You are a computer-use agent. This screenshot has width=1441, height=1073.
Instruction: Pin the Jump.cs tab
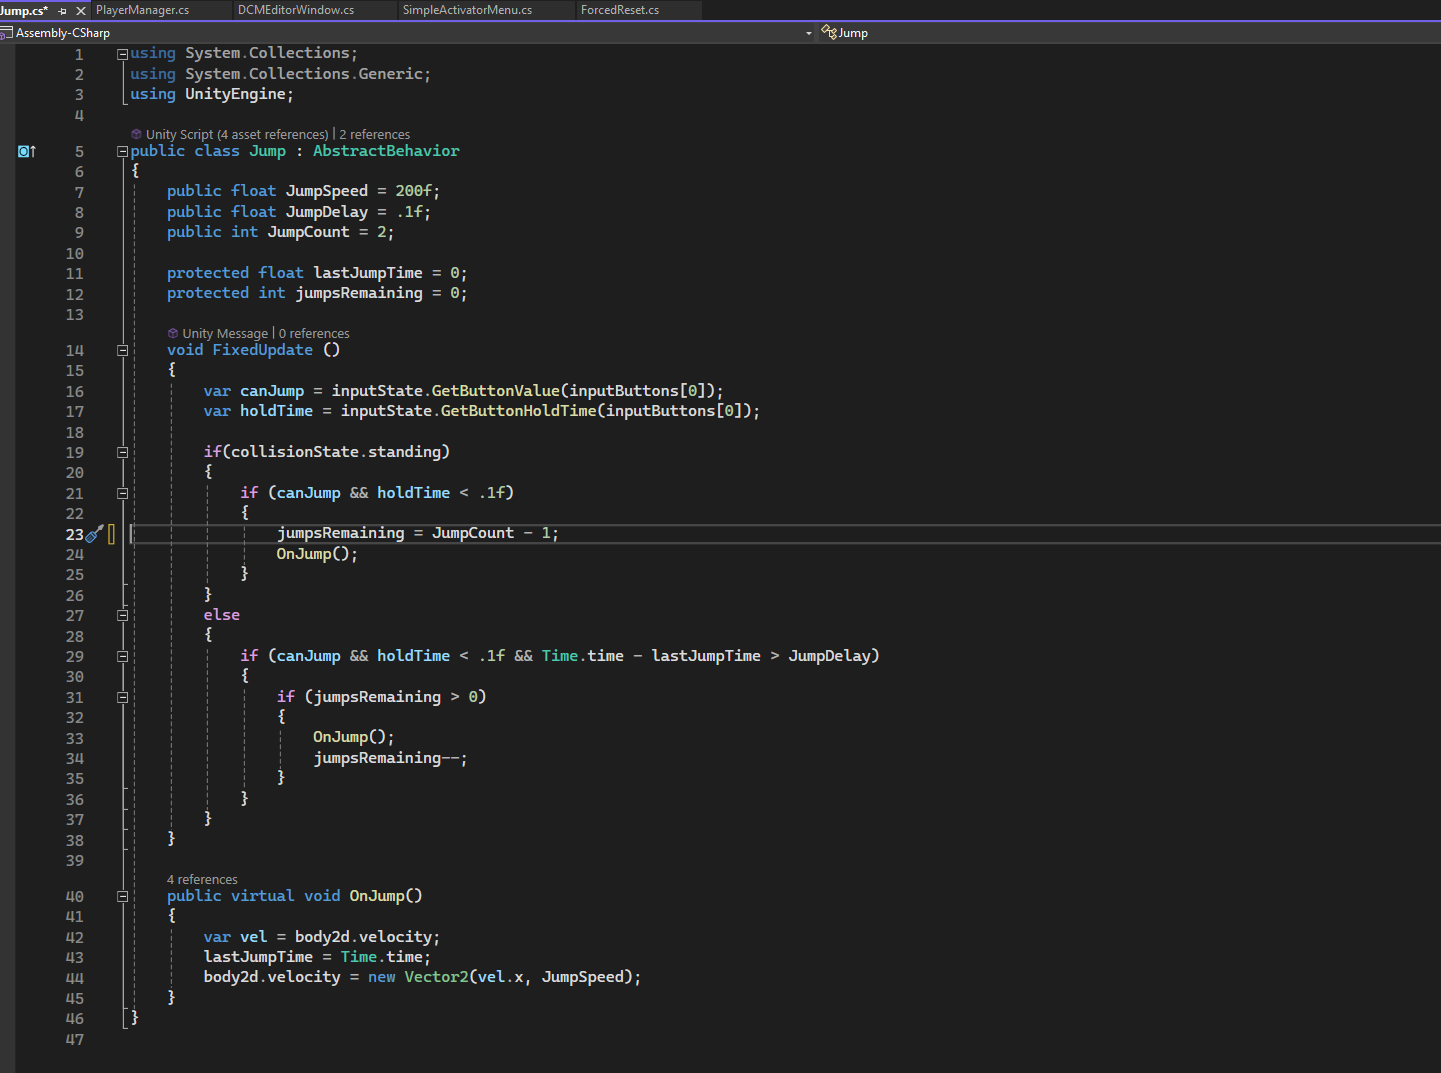[62, 10]
